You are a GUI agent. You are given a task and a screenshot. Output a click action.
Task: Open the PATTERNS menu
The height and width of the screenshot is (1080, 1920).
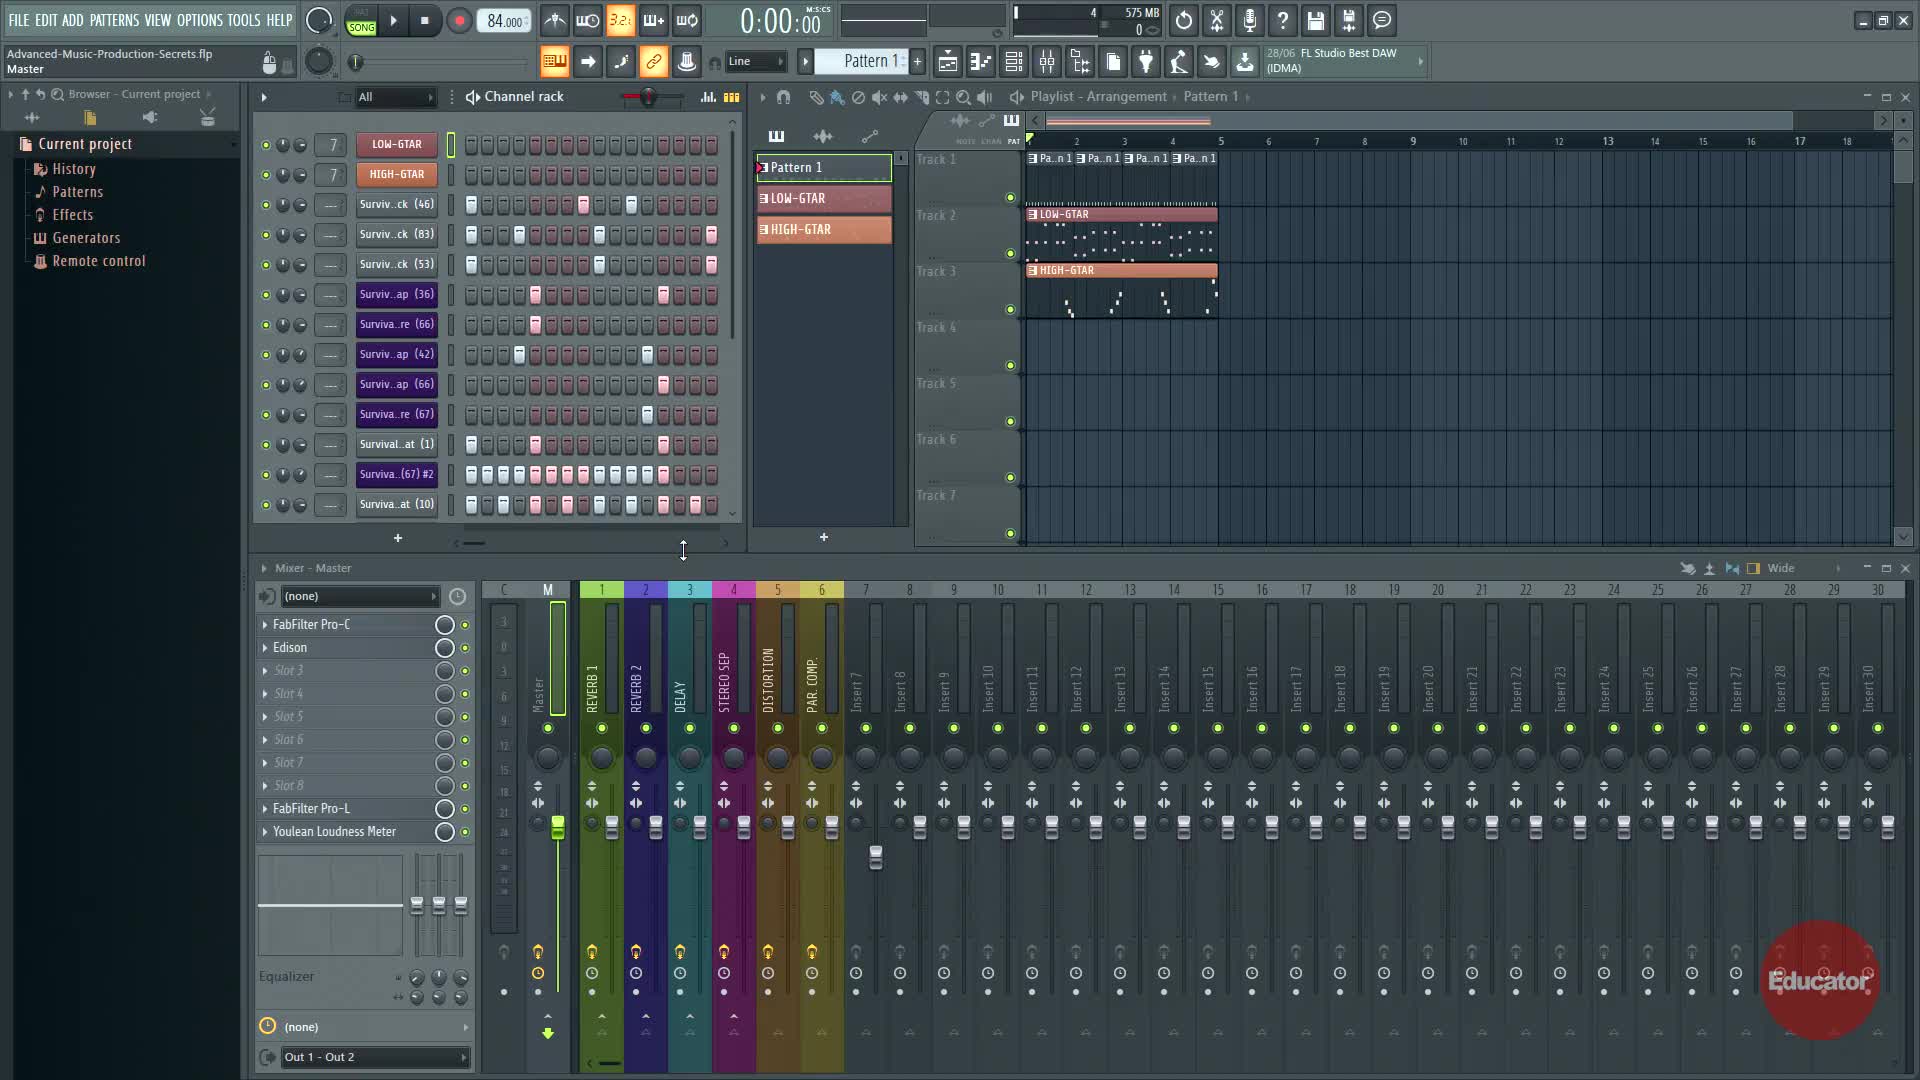coord(114,20)
